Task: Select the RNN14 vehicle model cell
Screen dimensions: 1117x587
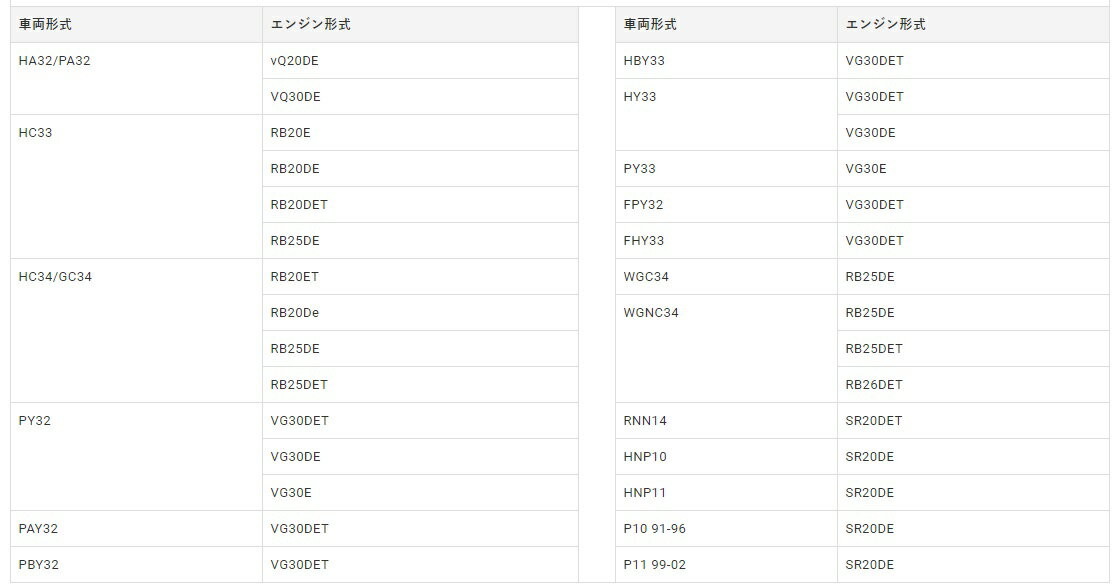Action: pos(645,421)
